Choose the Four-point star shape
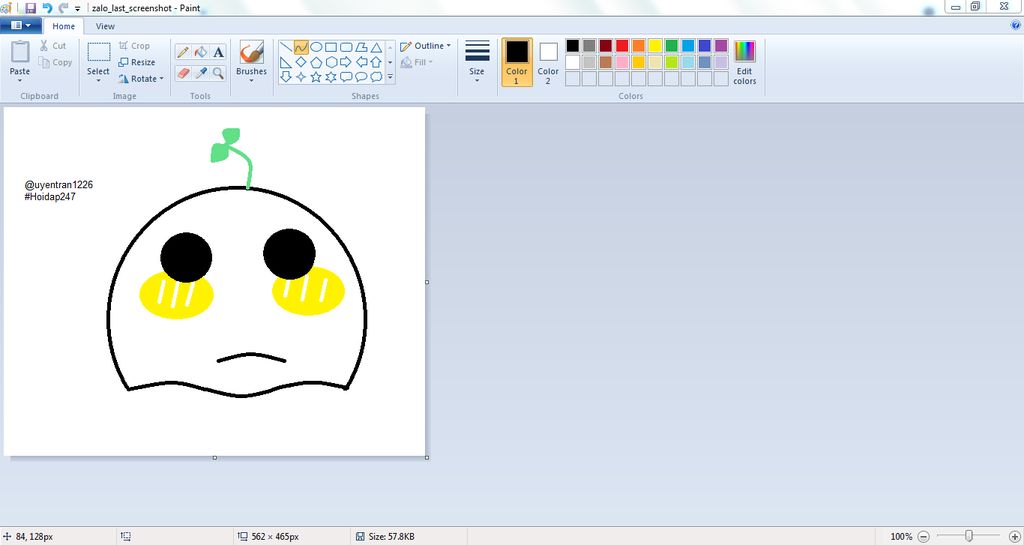1024x545 pixels. tap(301, 77)
